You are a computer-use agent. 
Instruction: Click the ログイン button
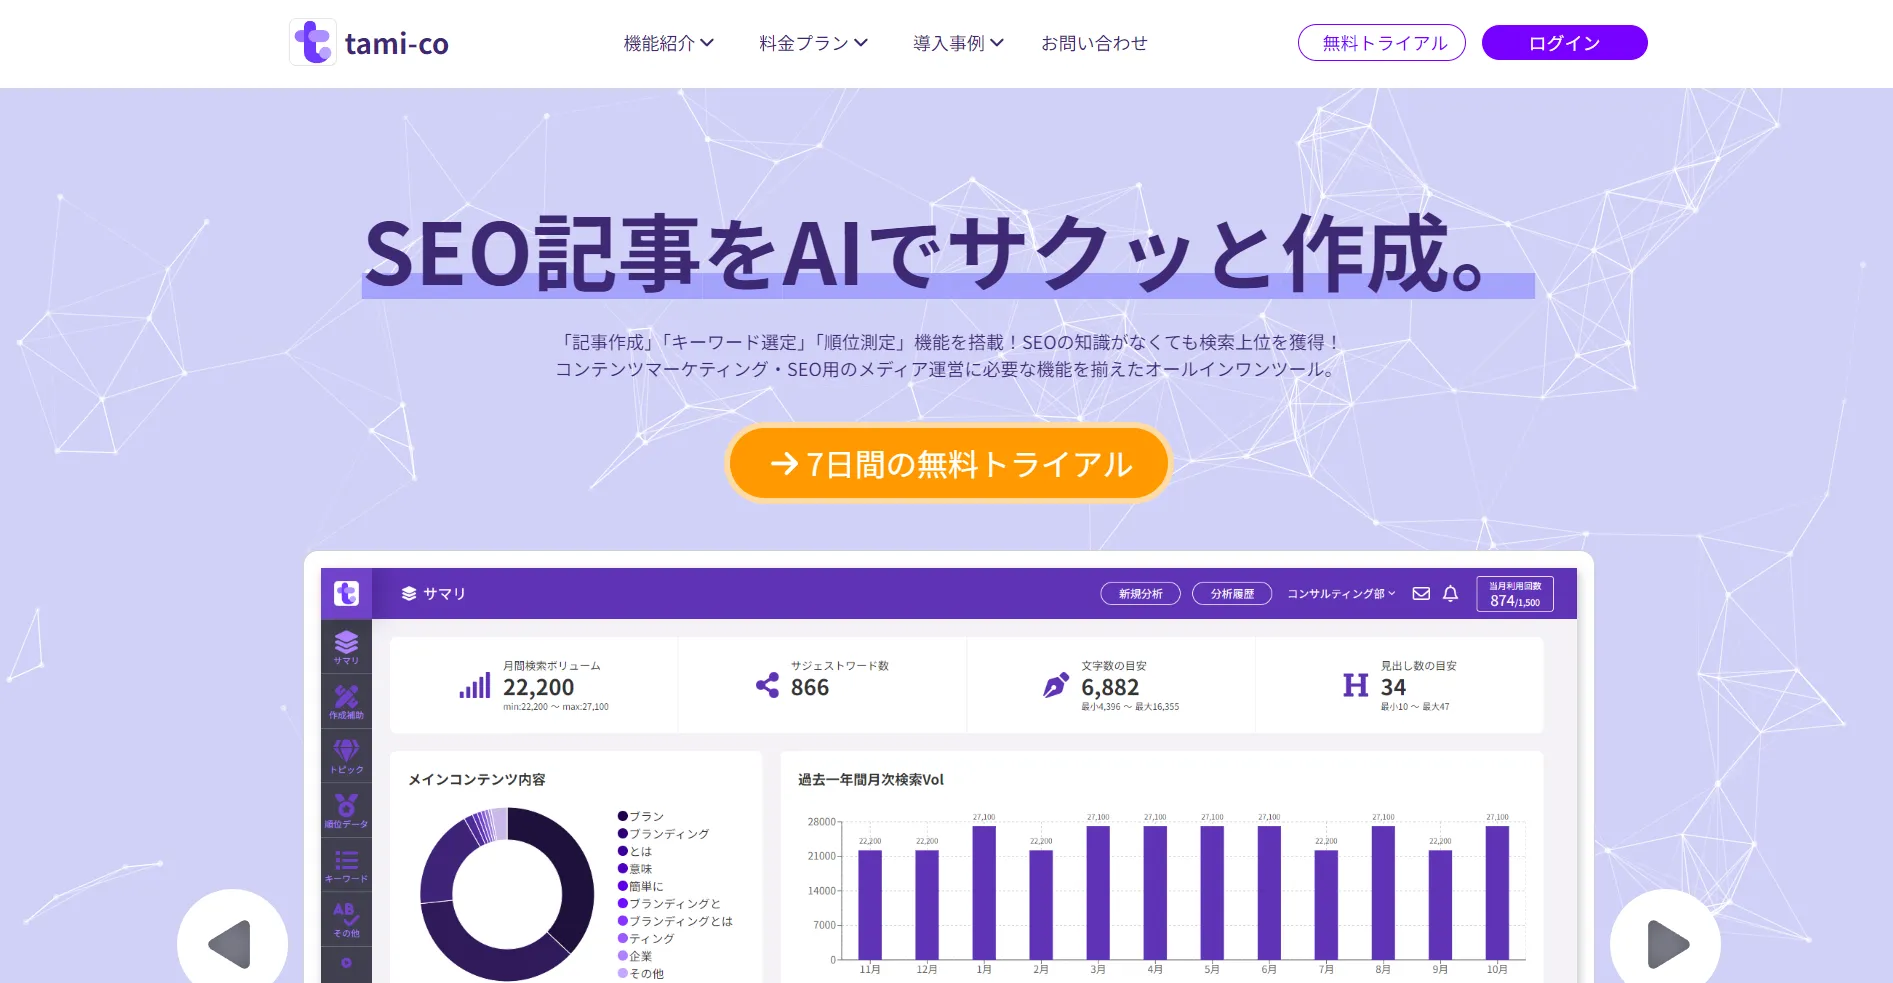pos(1564,43)
